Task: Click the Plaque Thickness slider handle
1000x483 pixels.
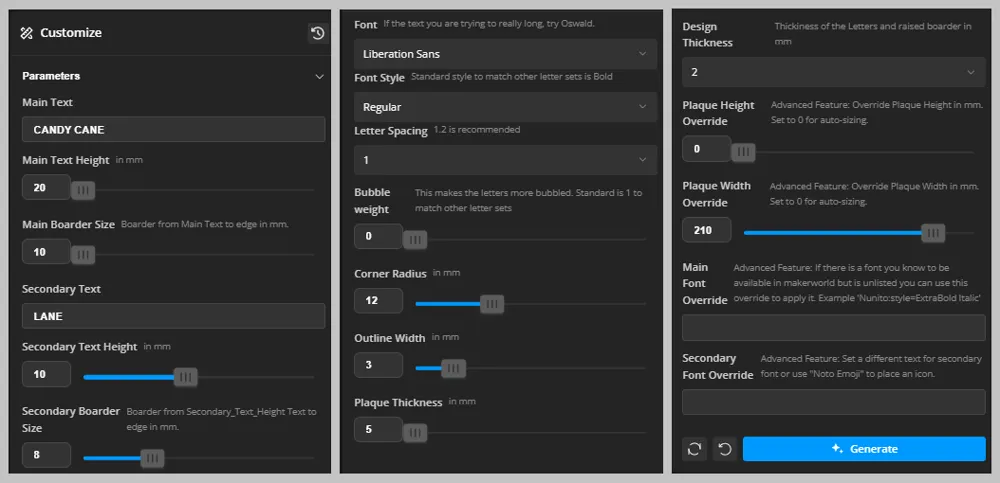Action: [x=415, y=433]
